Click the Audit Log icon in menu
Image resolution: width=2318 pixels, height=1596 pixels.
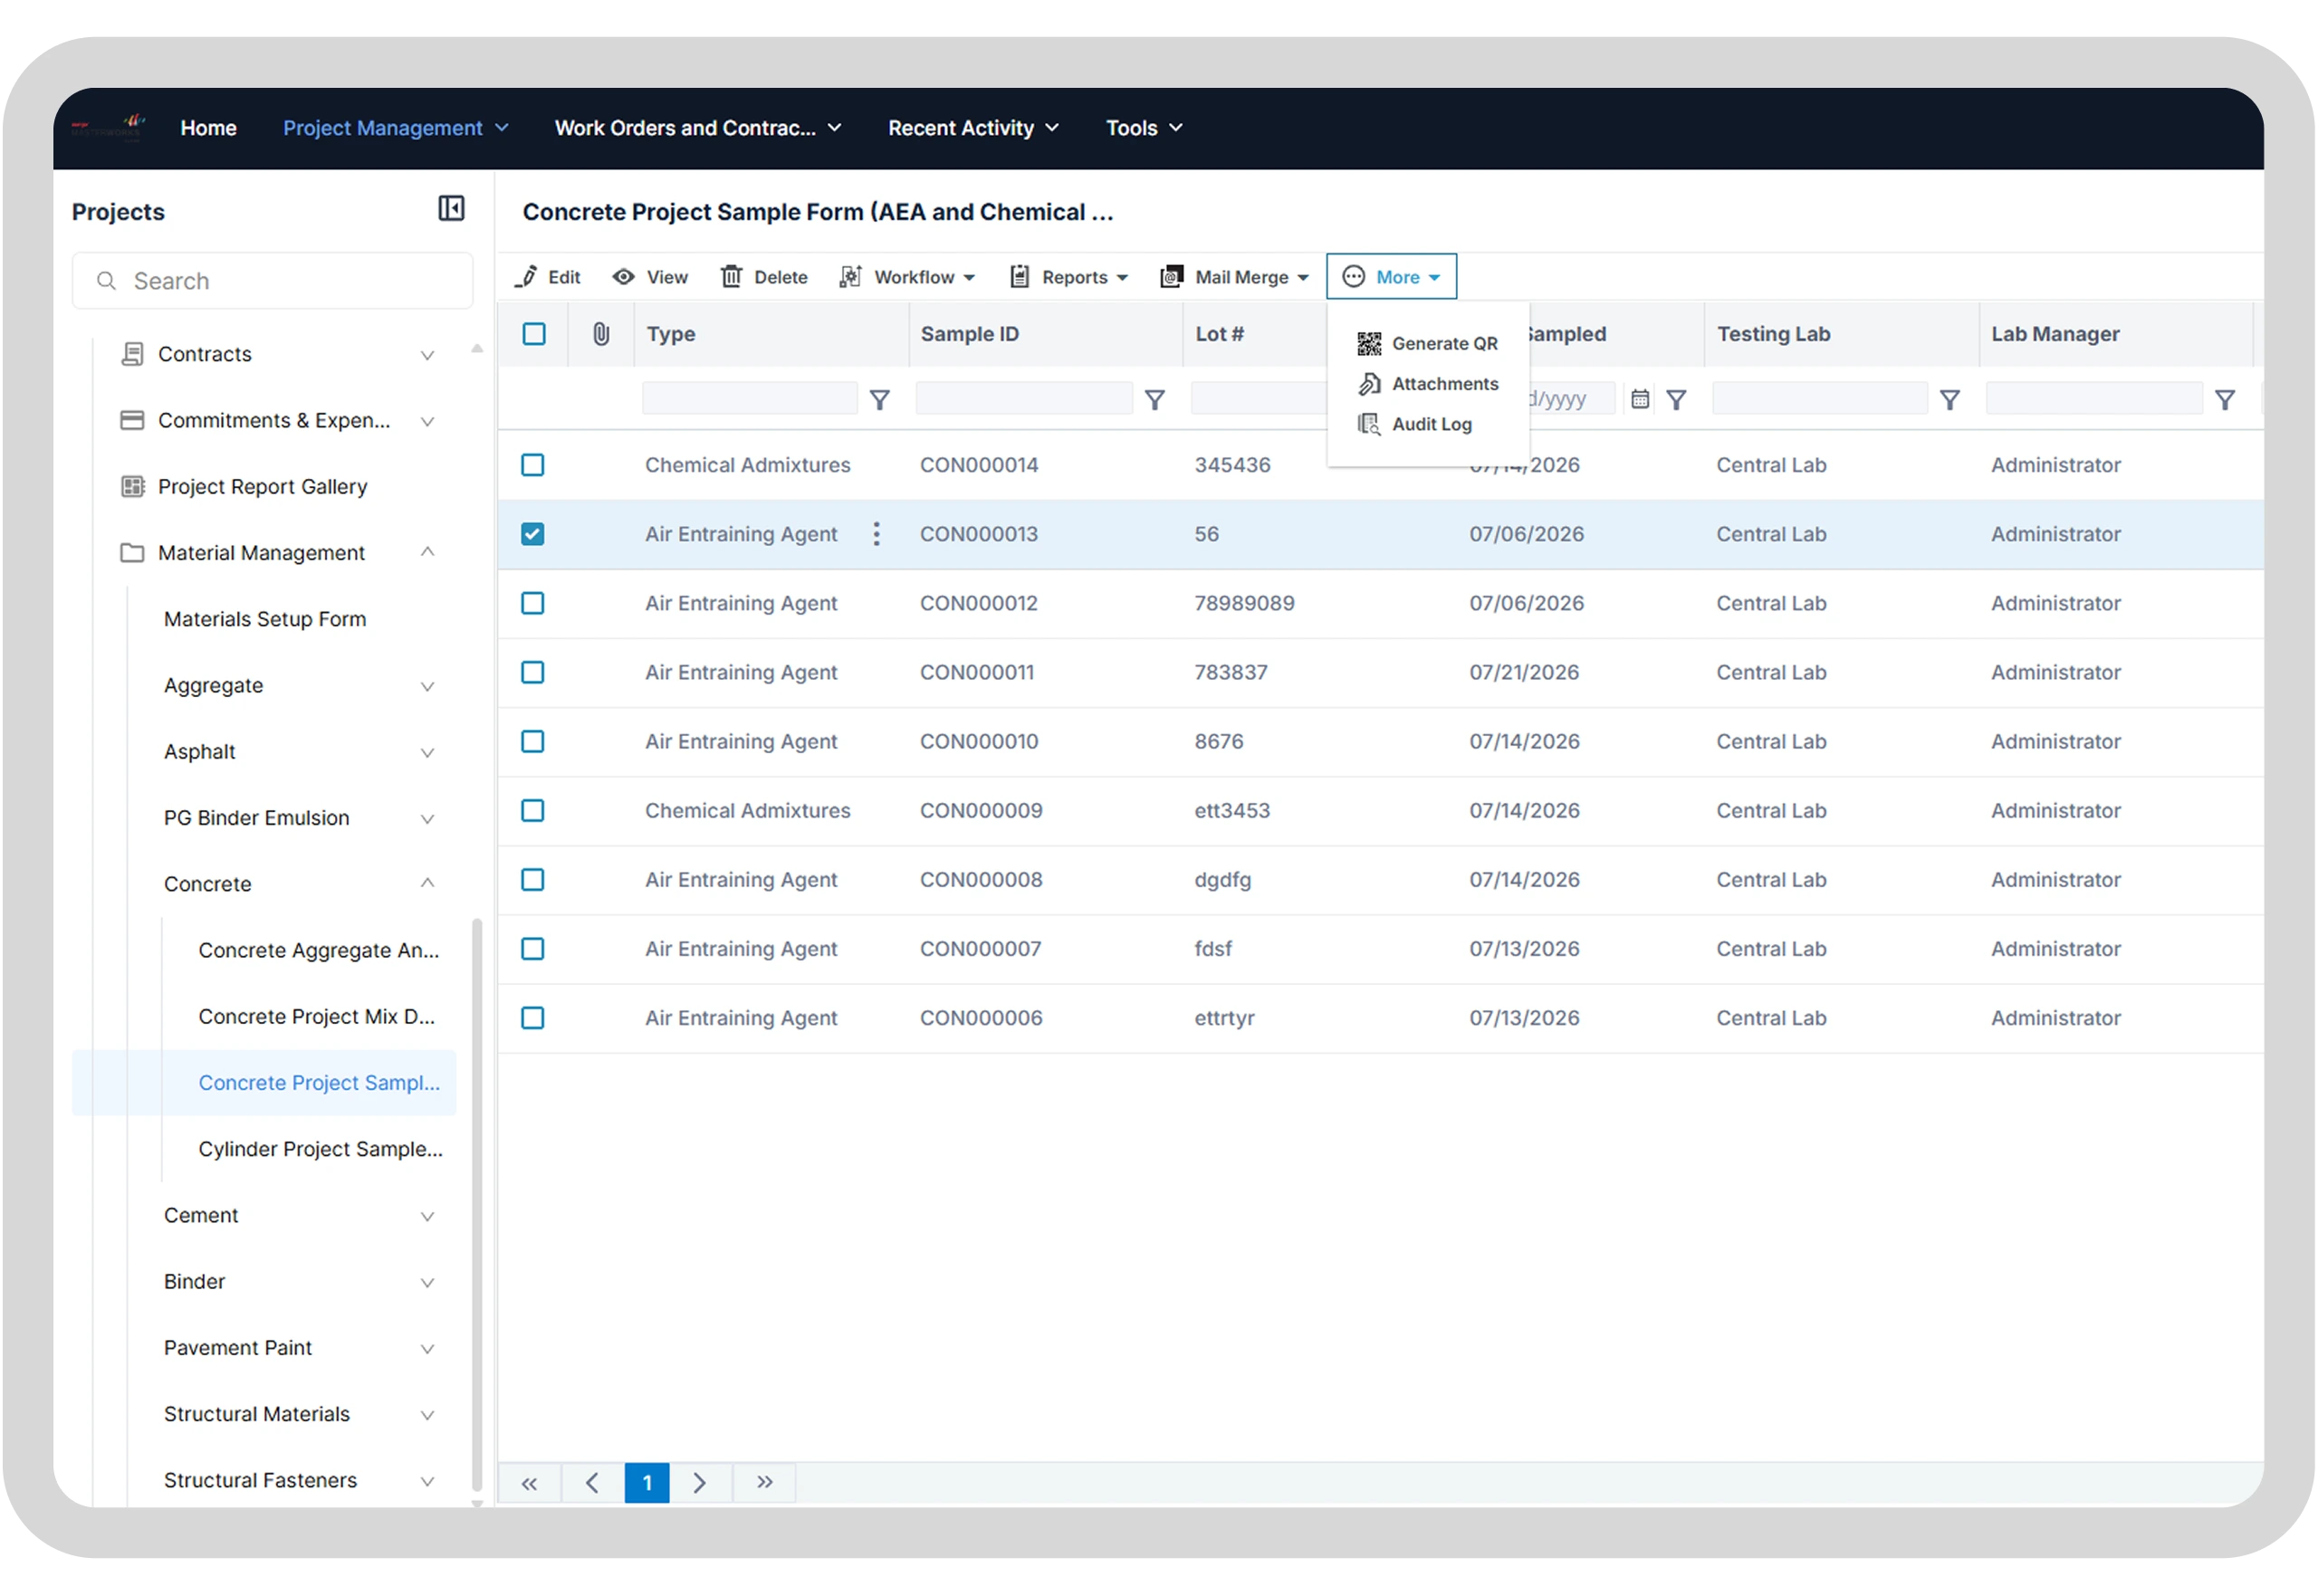1369,424
